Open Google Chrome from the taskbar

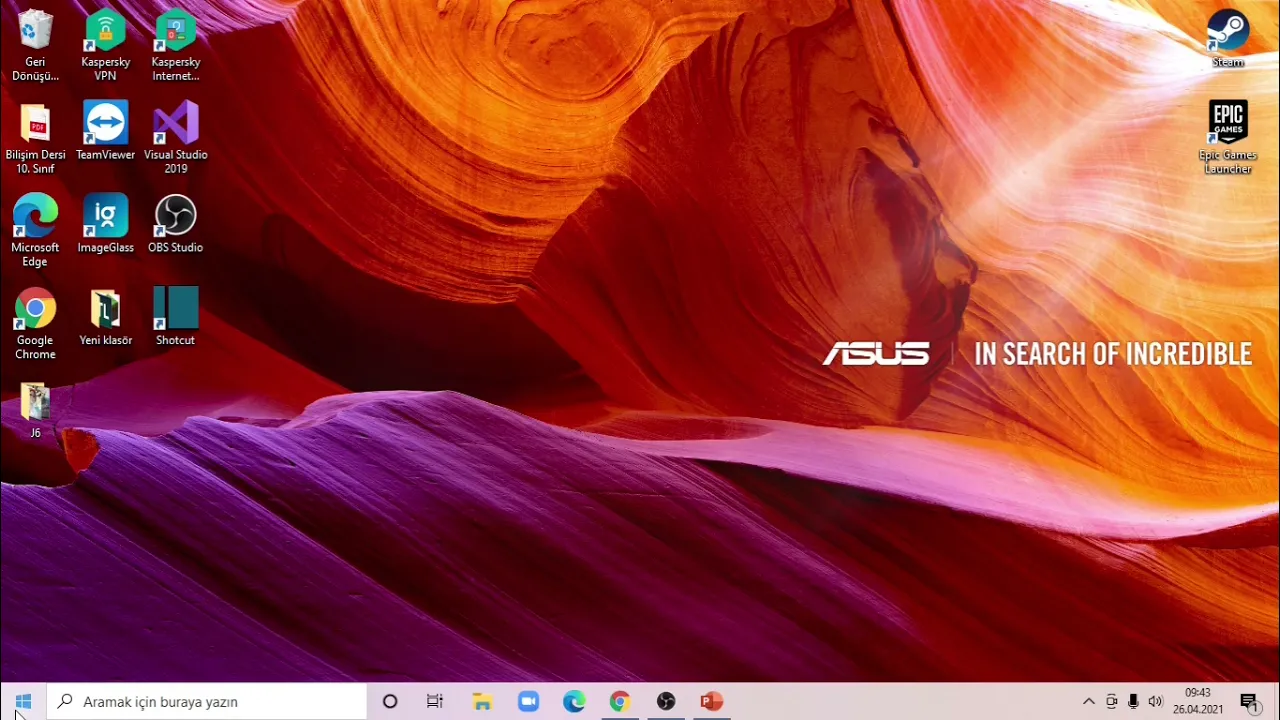click(x=620, y=702)
